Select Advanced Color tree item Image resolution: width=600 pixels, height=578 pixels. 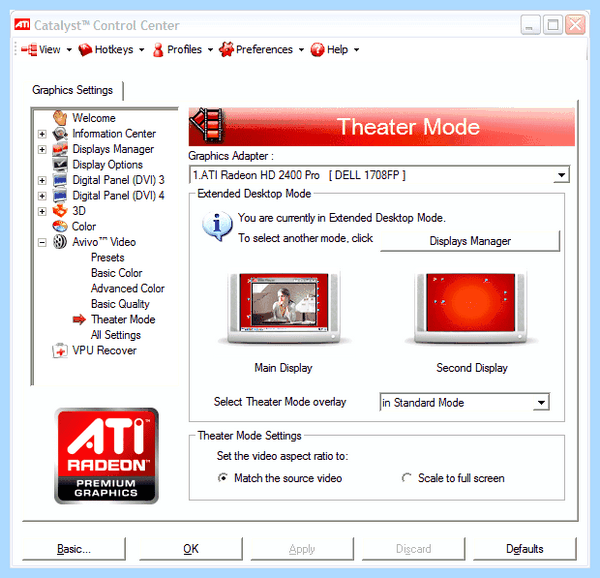pos(128,288)
